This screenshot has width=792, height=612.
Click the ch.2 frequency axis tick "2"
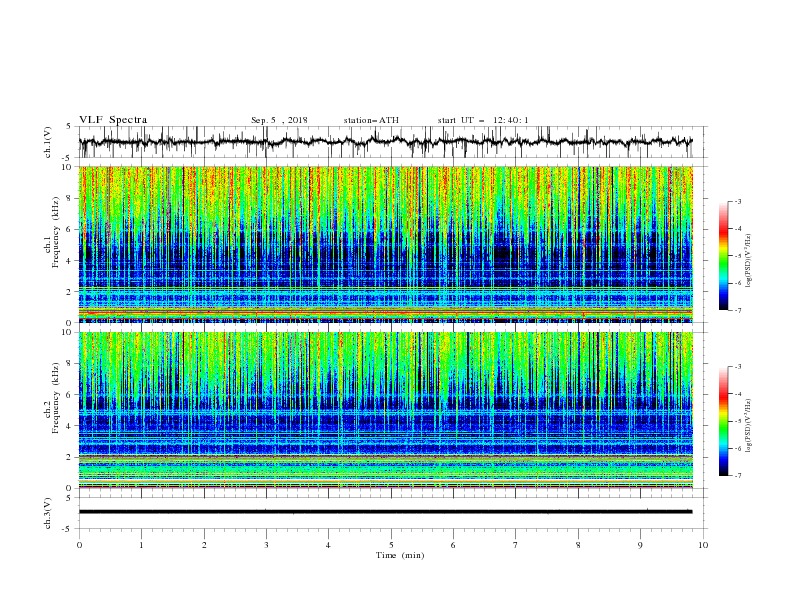[x=71, y=457]
